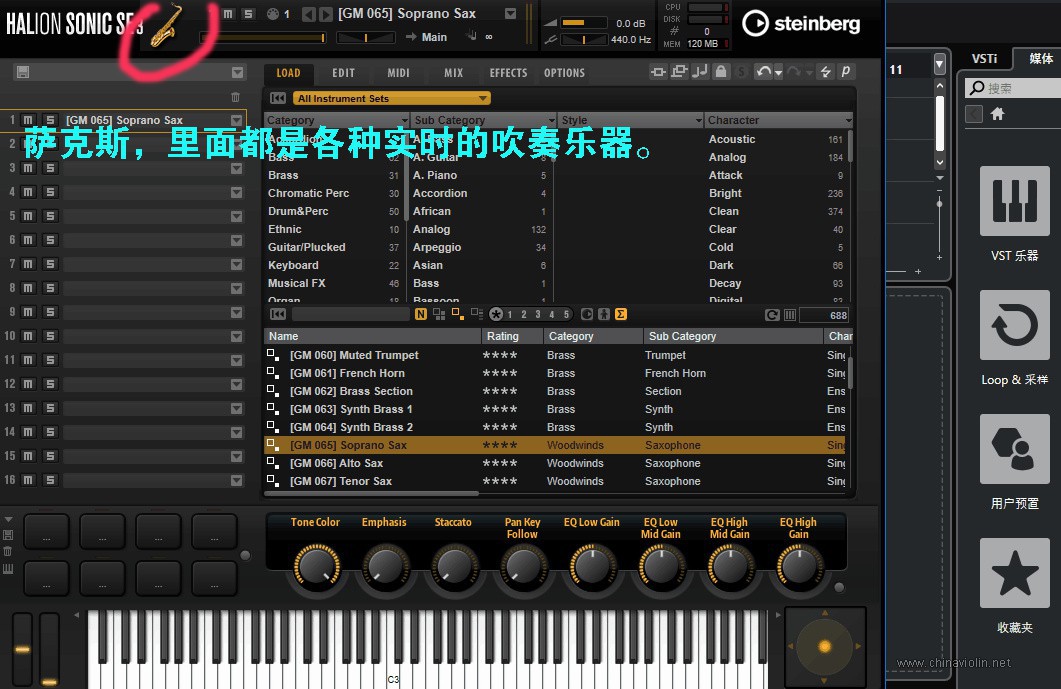Solo slot 1 Soprano Sax

point(50,120)
